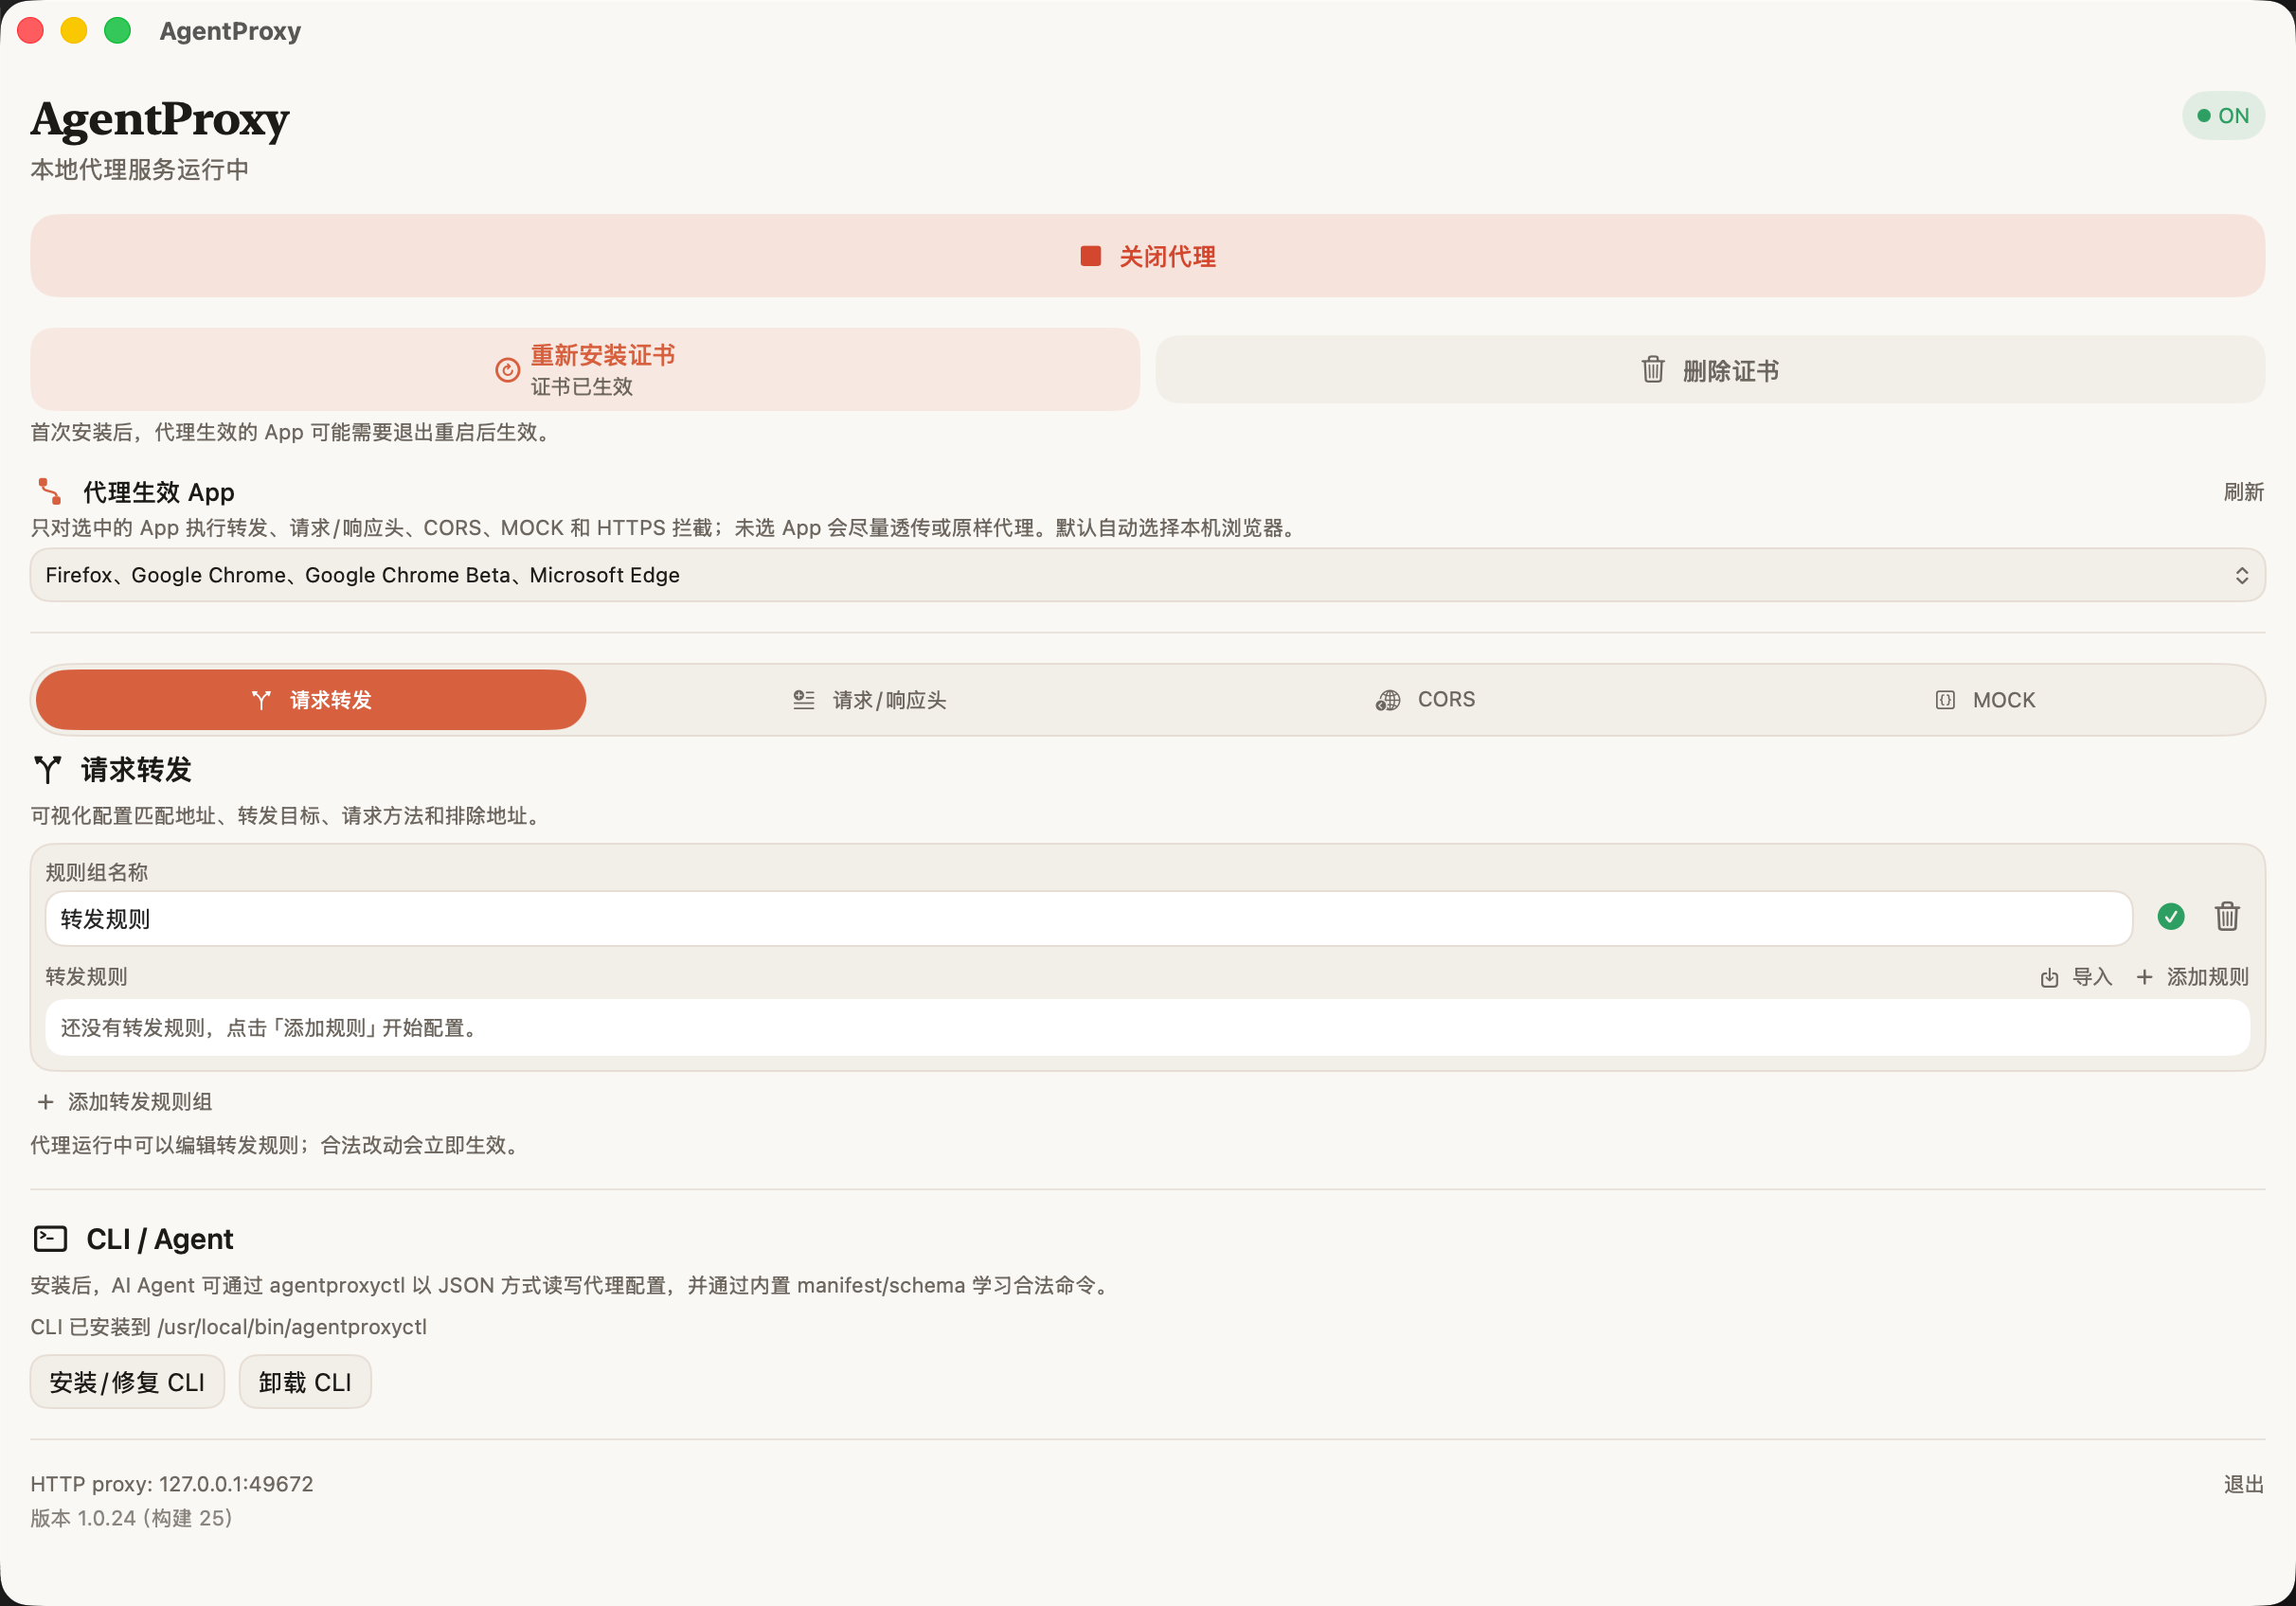This screenshot has width=2296, height=1606.
Task: Toggle the green ON status badge
Action: coord(2223,116)
